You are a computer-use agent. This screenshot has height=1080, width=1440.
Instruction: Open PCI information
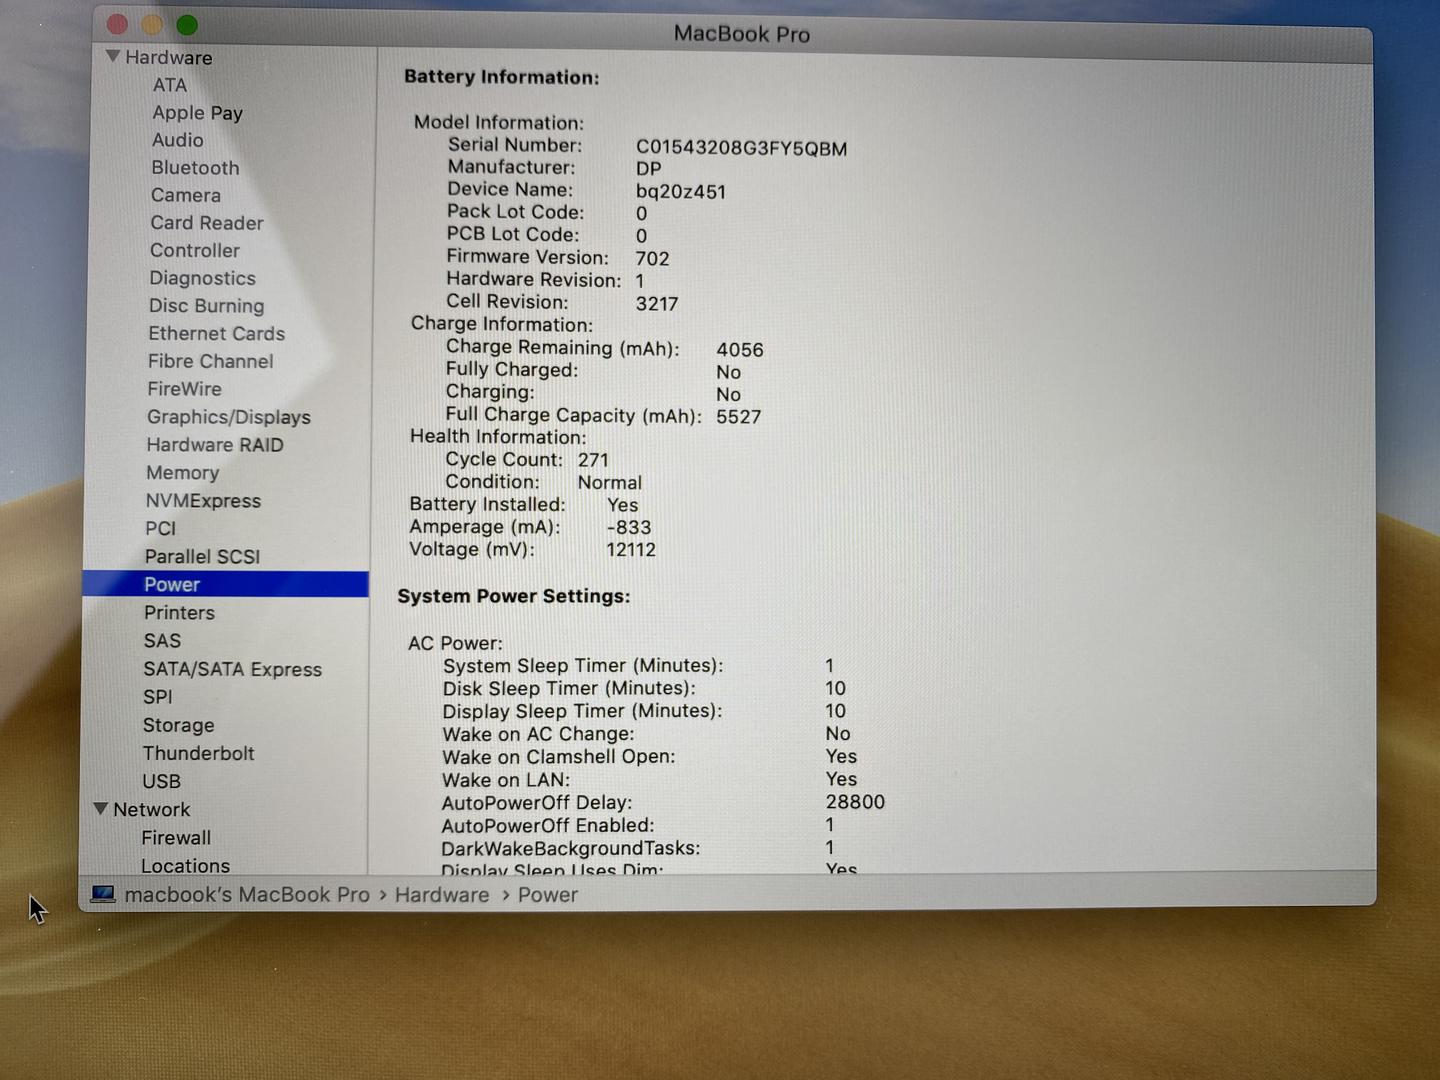click(160, 528)
